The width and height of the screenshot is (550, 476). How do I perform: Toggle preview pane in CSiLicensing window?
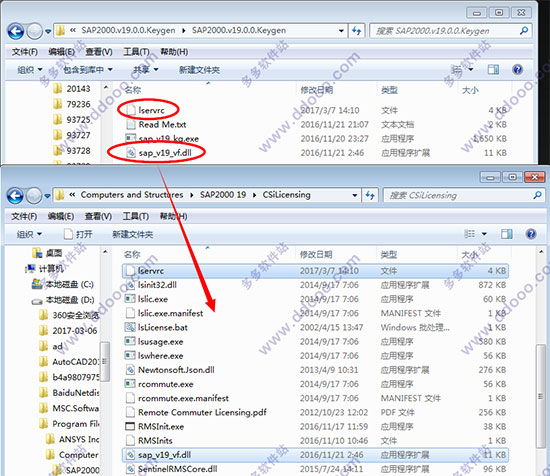coord(507,234)
